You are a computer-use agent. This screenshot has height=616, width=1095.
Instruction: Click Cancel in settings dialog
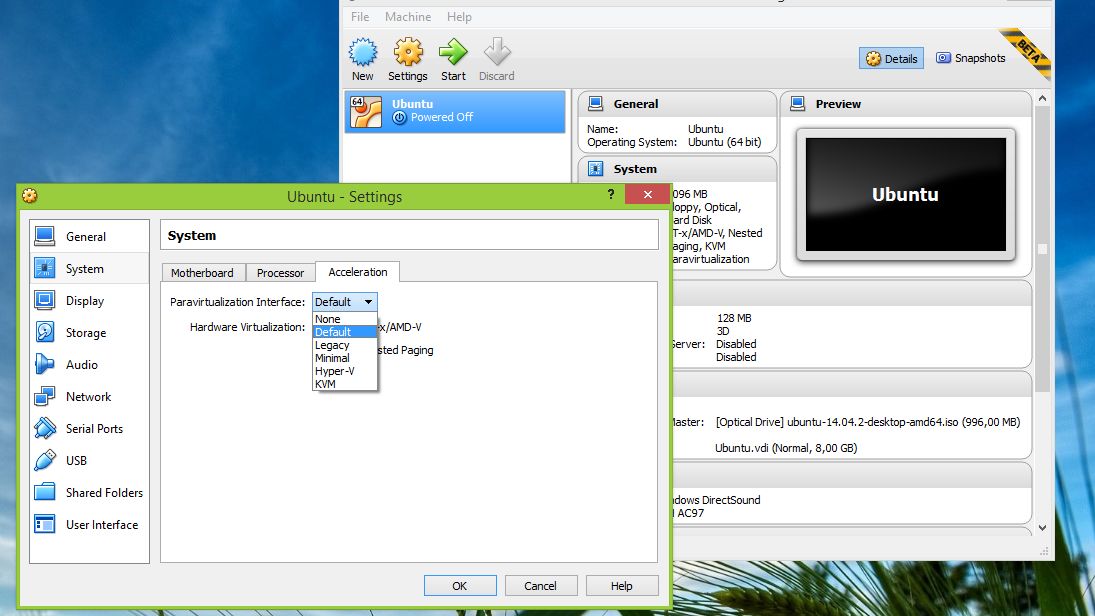[541, 585]
